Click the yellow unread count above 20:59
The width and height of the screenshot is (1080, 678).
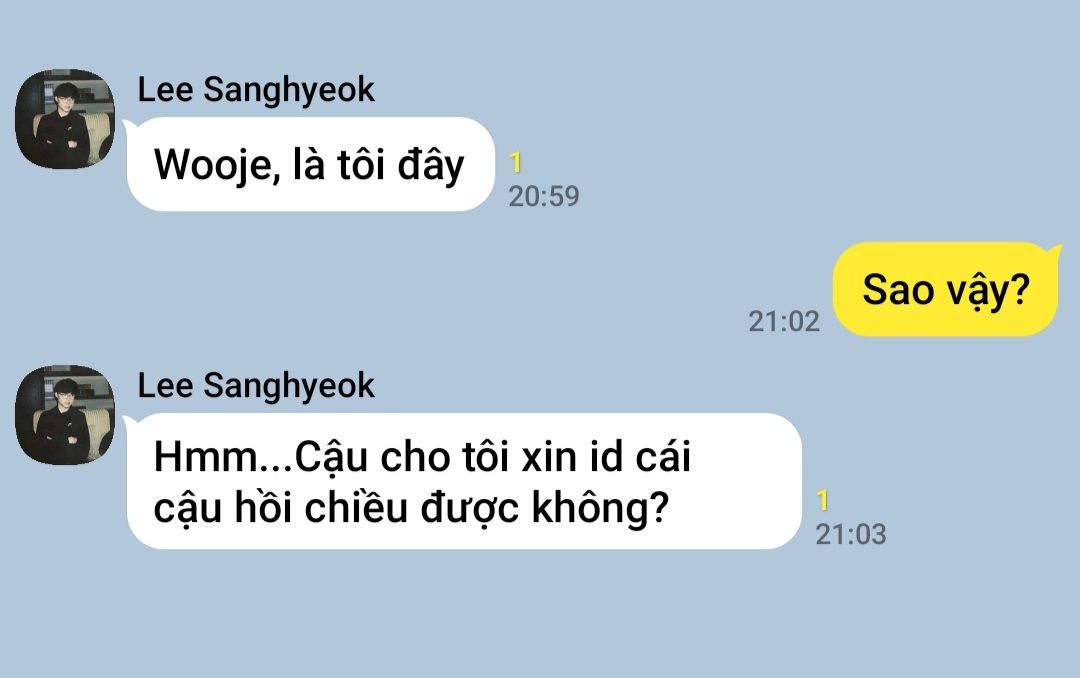click(x=516, y=163)
